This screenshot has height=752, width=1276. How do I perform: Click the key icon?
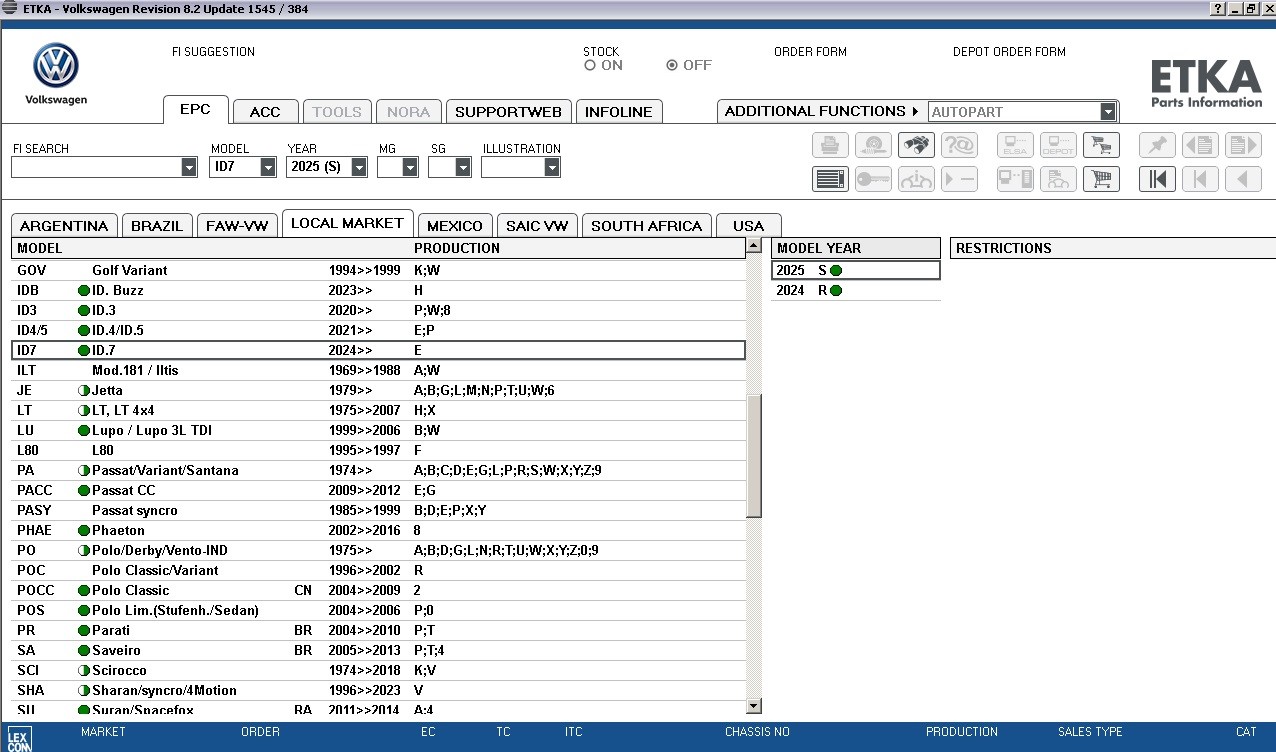873,179
